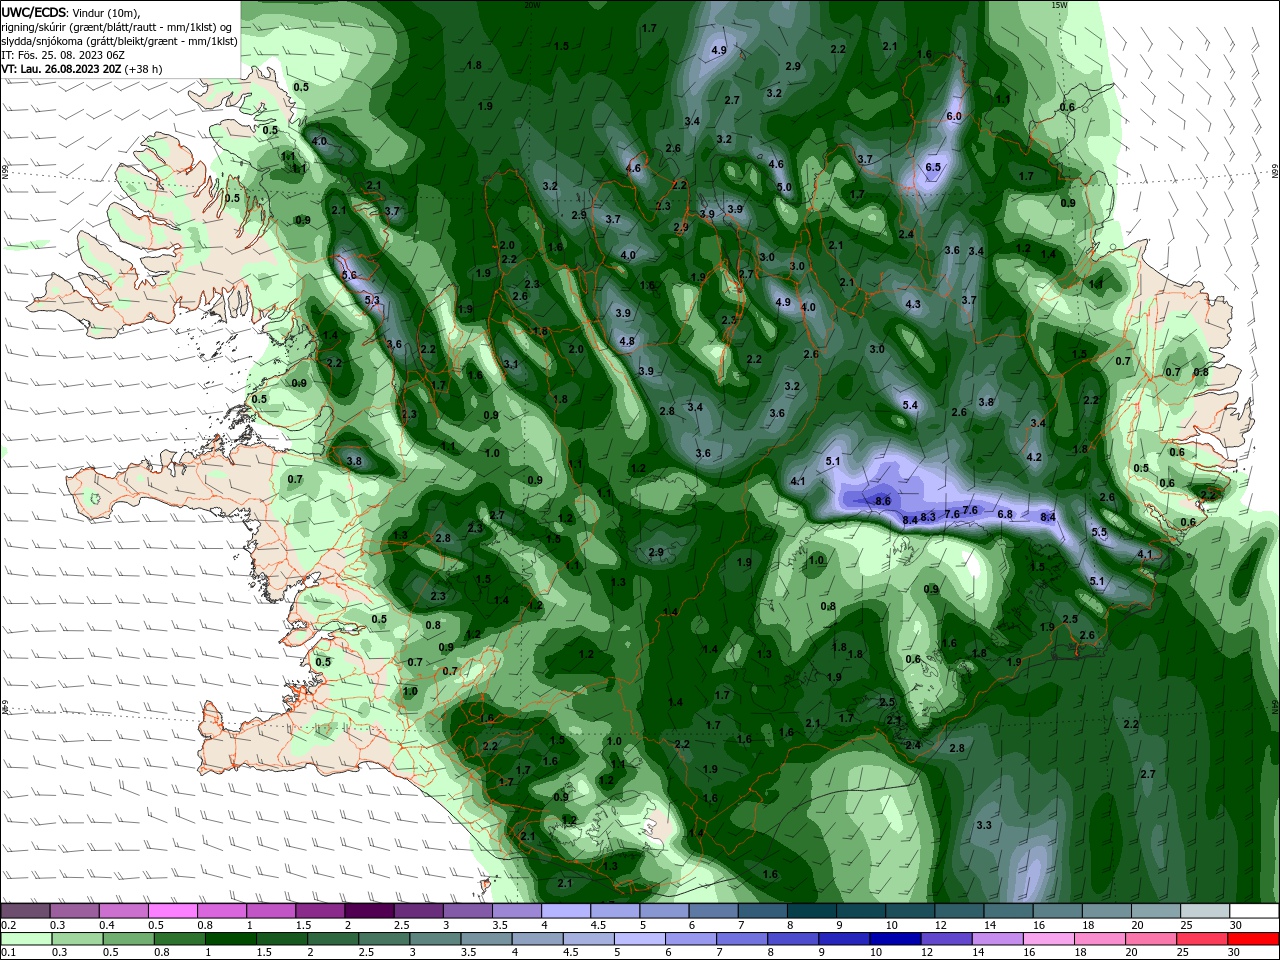This screenshot has height=960, width=1280.
Task: Click the initial time line 'IT: Fös. 25. 08. 2023 06Z'
Action: pos(61,55)
